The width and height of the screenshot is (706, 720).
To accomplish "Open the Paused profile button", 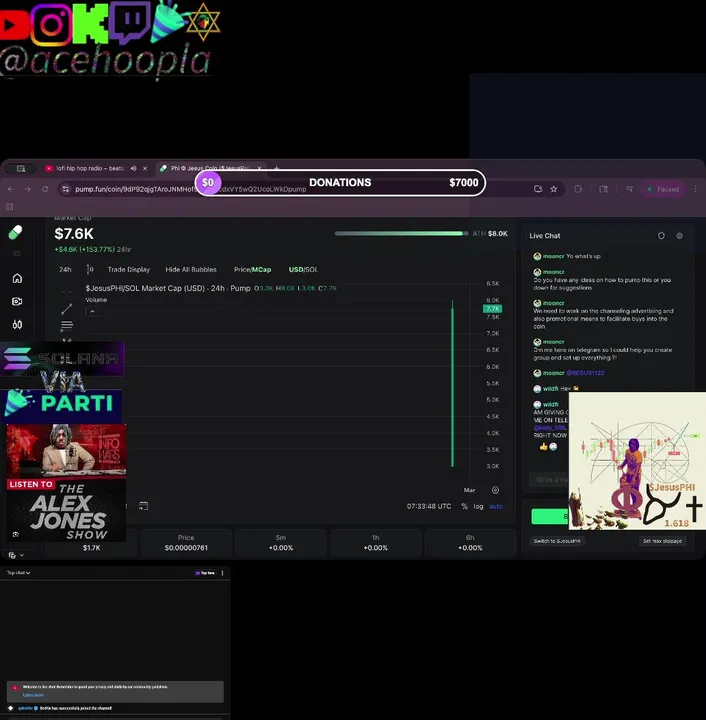I will [x=663, y=189].
